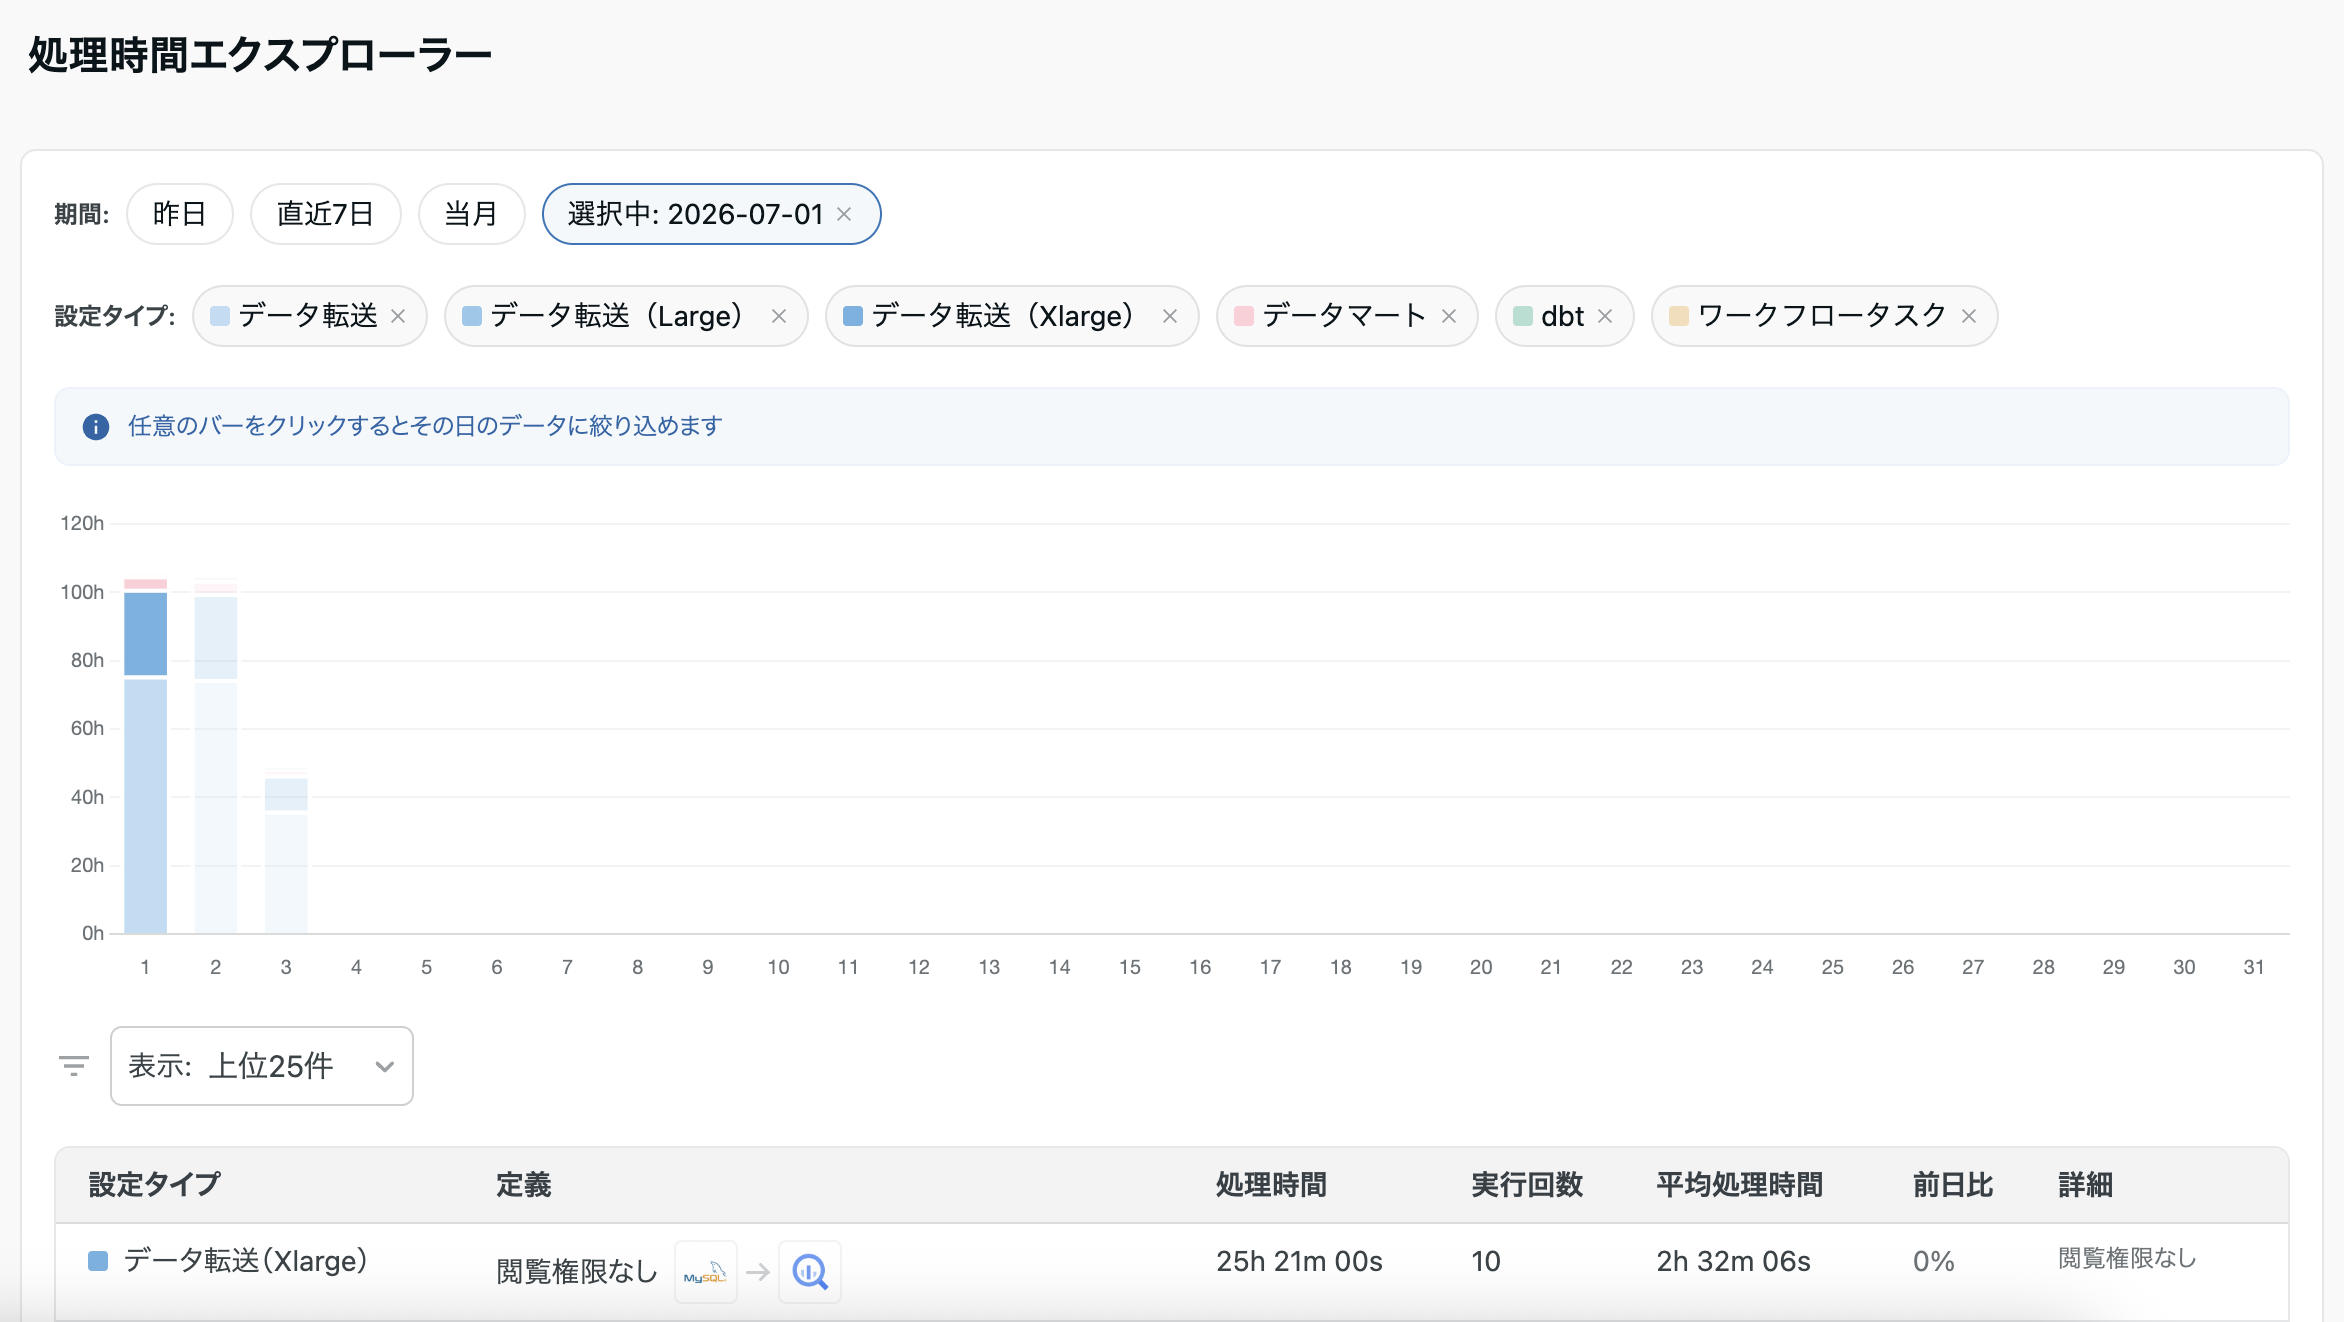Remove the データマート type filter

coord(1449,316)
